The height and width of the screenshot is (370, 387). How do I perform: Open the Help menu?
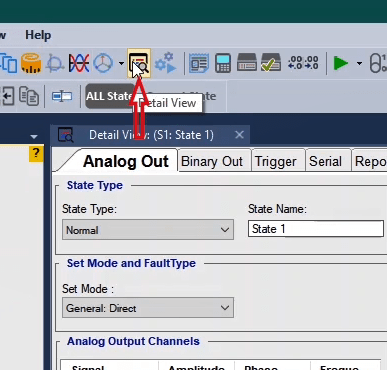[38, 35]
